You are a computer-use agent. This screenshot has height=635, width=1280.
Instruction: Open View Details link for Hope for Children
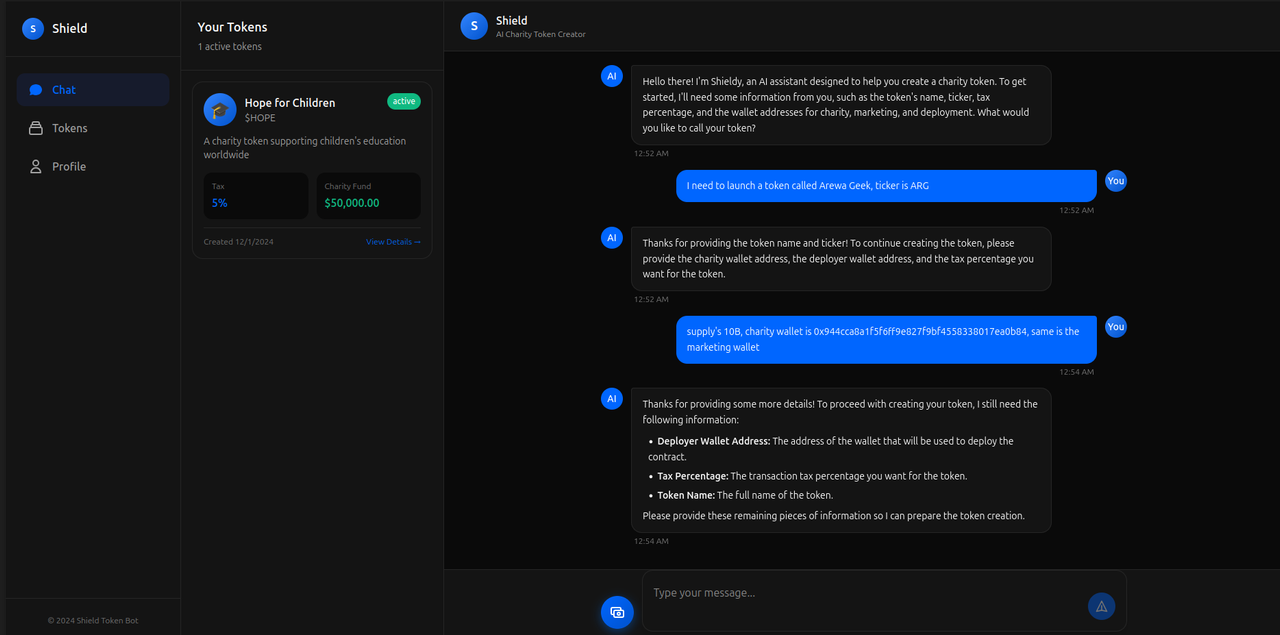(x=393, y=242)
